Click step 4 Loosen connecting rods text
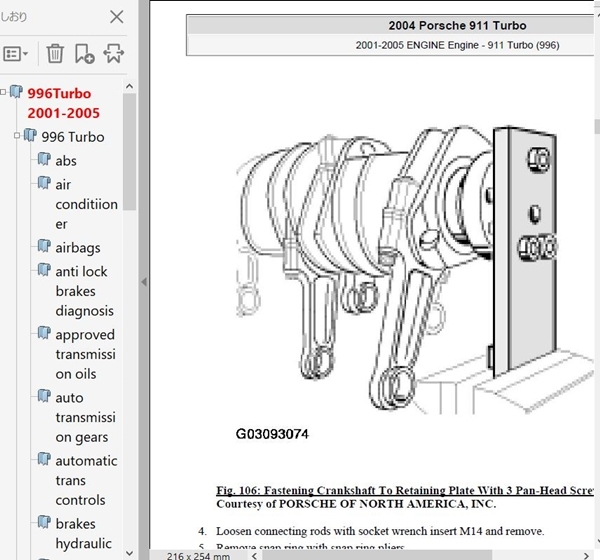600x560 pixels. (380, 531)
